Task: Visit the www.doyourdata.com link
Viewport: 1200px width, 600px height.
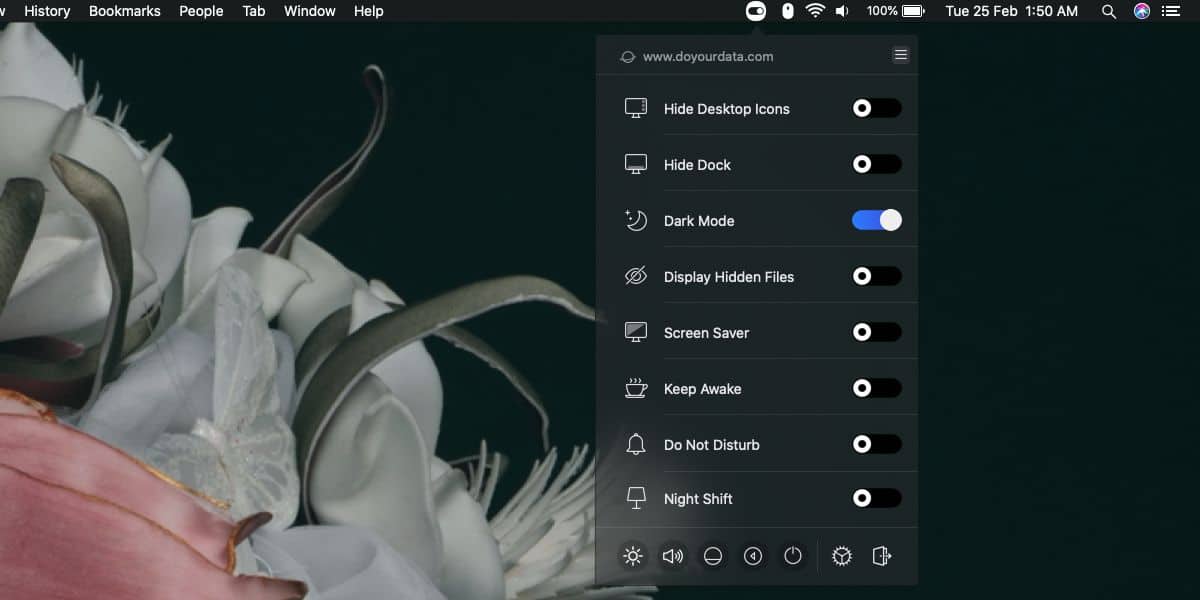Action: tap(708, 57)
